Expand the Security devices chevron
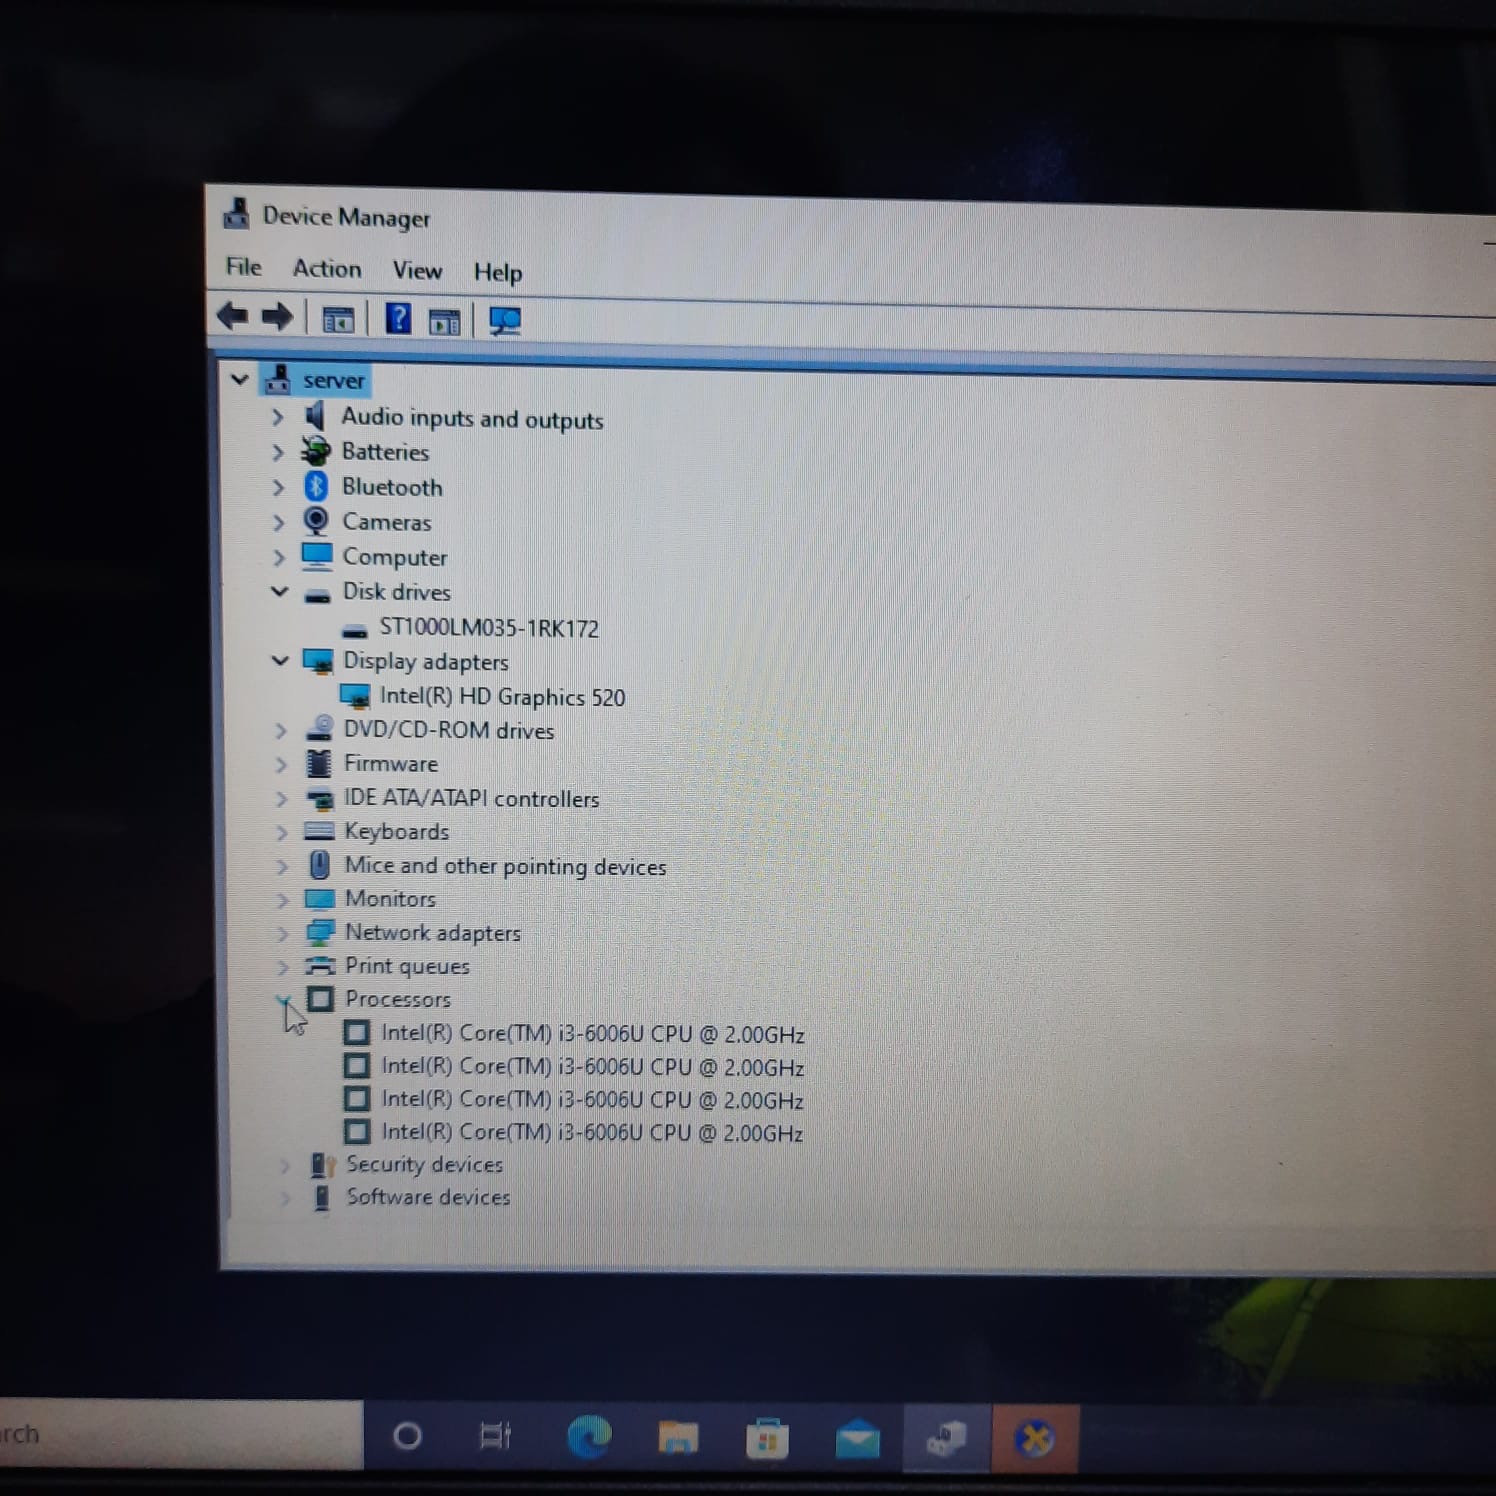Viewport: 1496px width, 1496px height. (x=285, y=1165)
